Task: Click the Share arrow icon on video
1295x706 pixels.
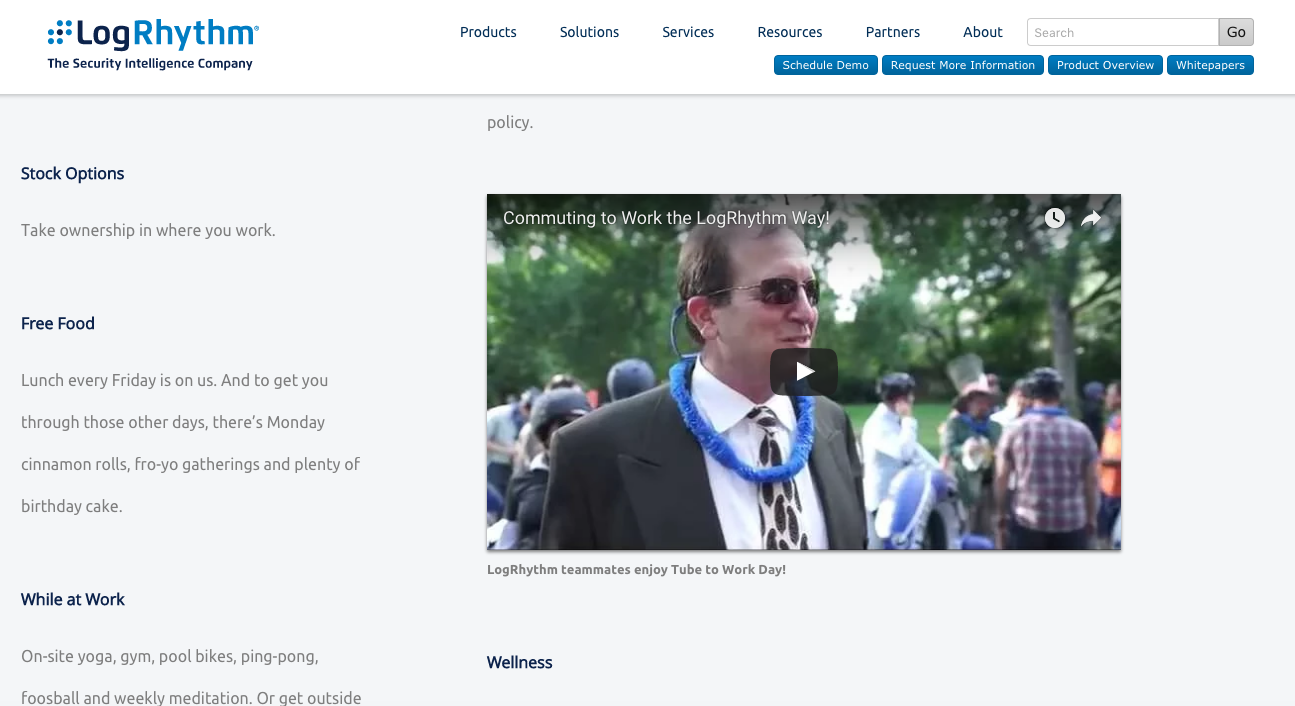Action: 1090,218
